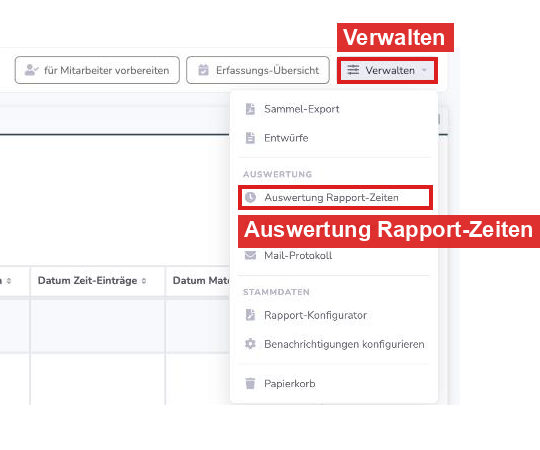Open the Papierkorb menu entry
The height and width of the screenshot is (450, 540).
[x=334, y=384]
